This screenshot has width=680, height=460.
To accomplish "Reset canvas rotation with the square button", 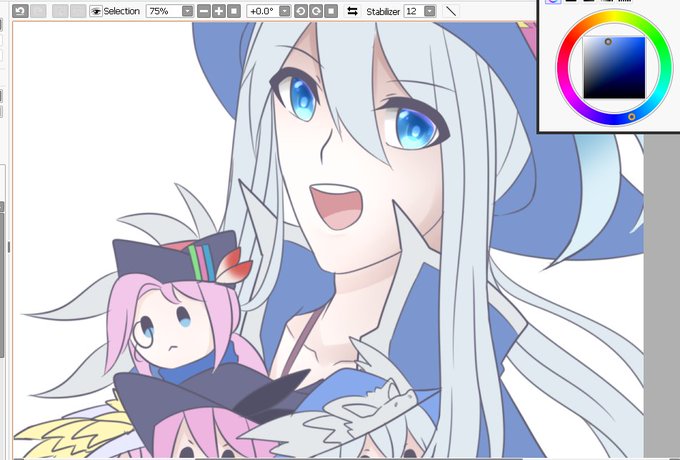I will tap(331, 11).
